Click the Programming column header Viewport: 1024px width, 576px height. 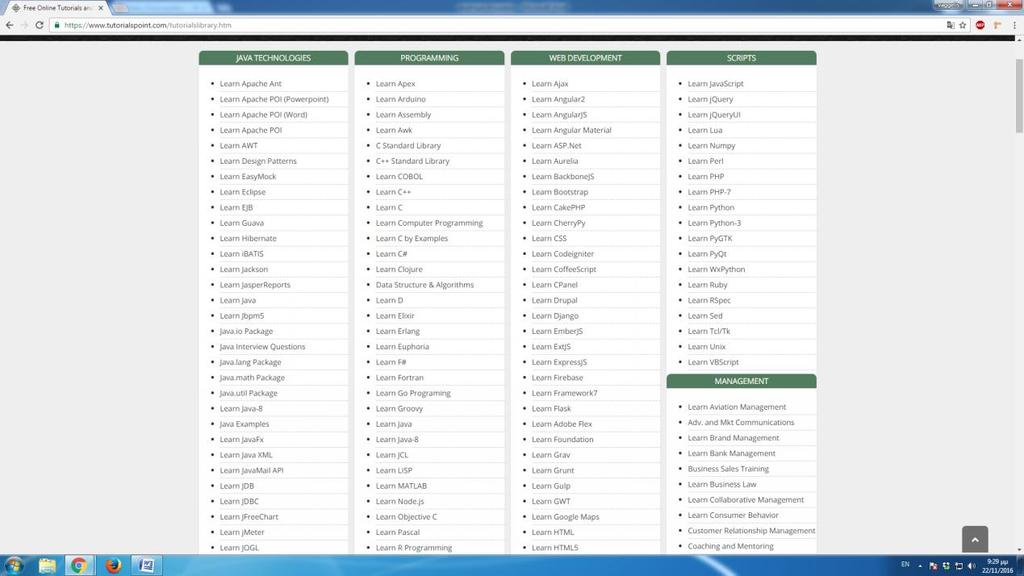pos(429,58)
